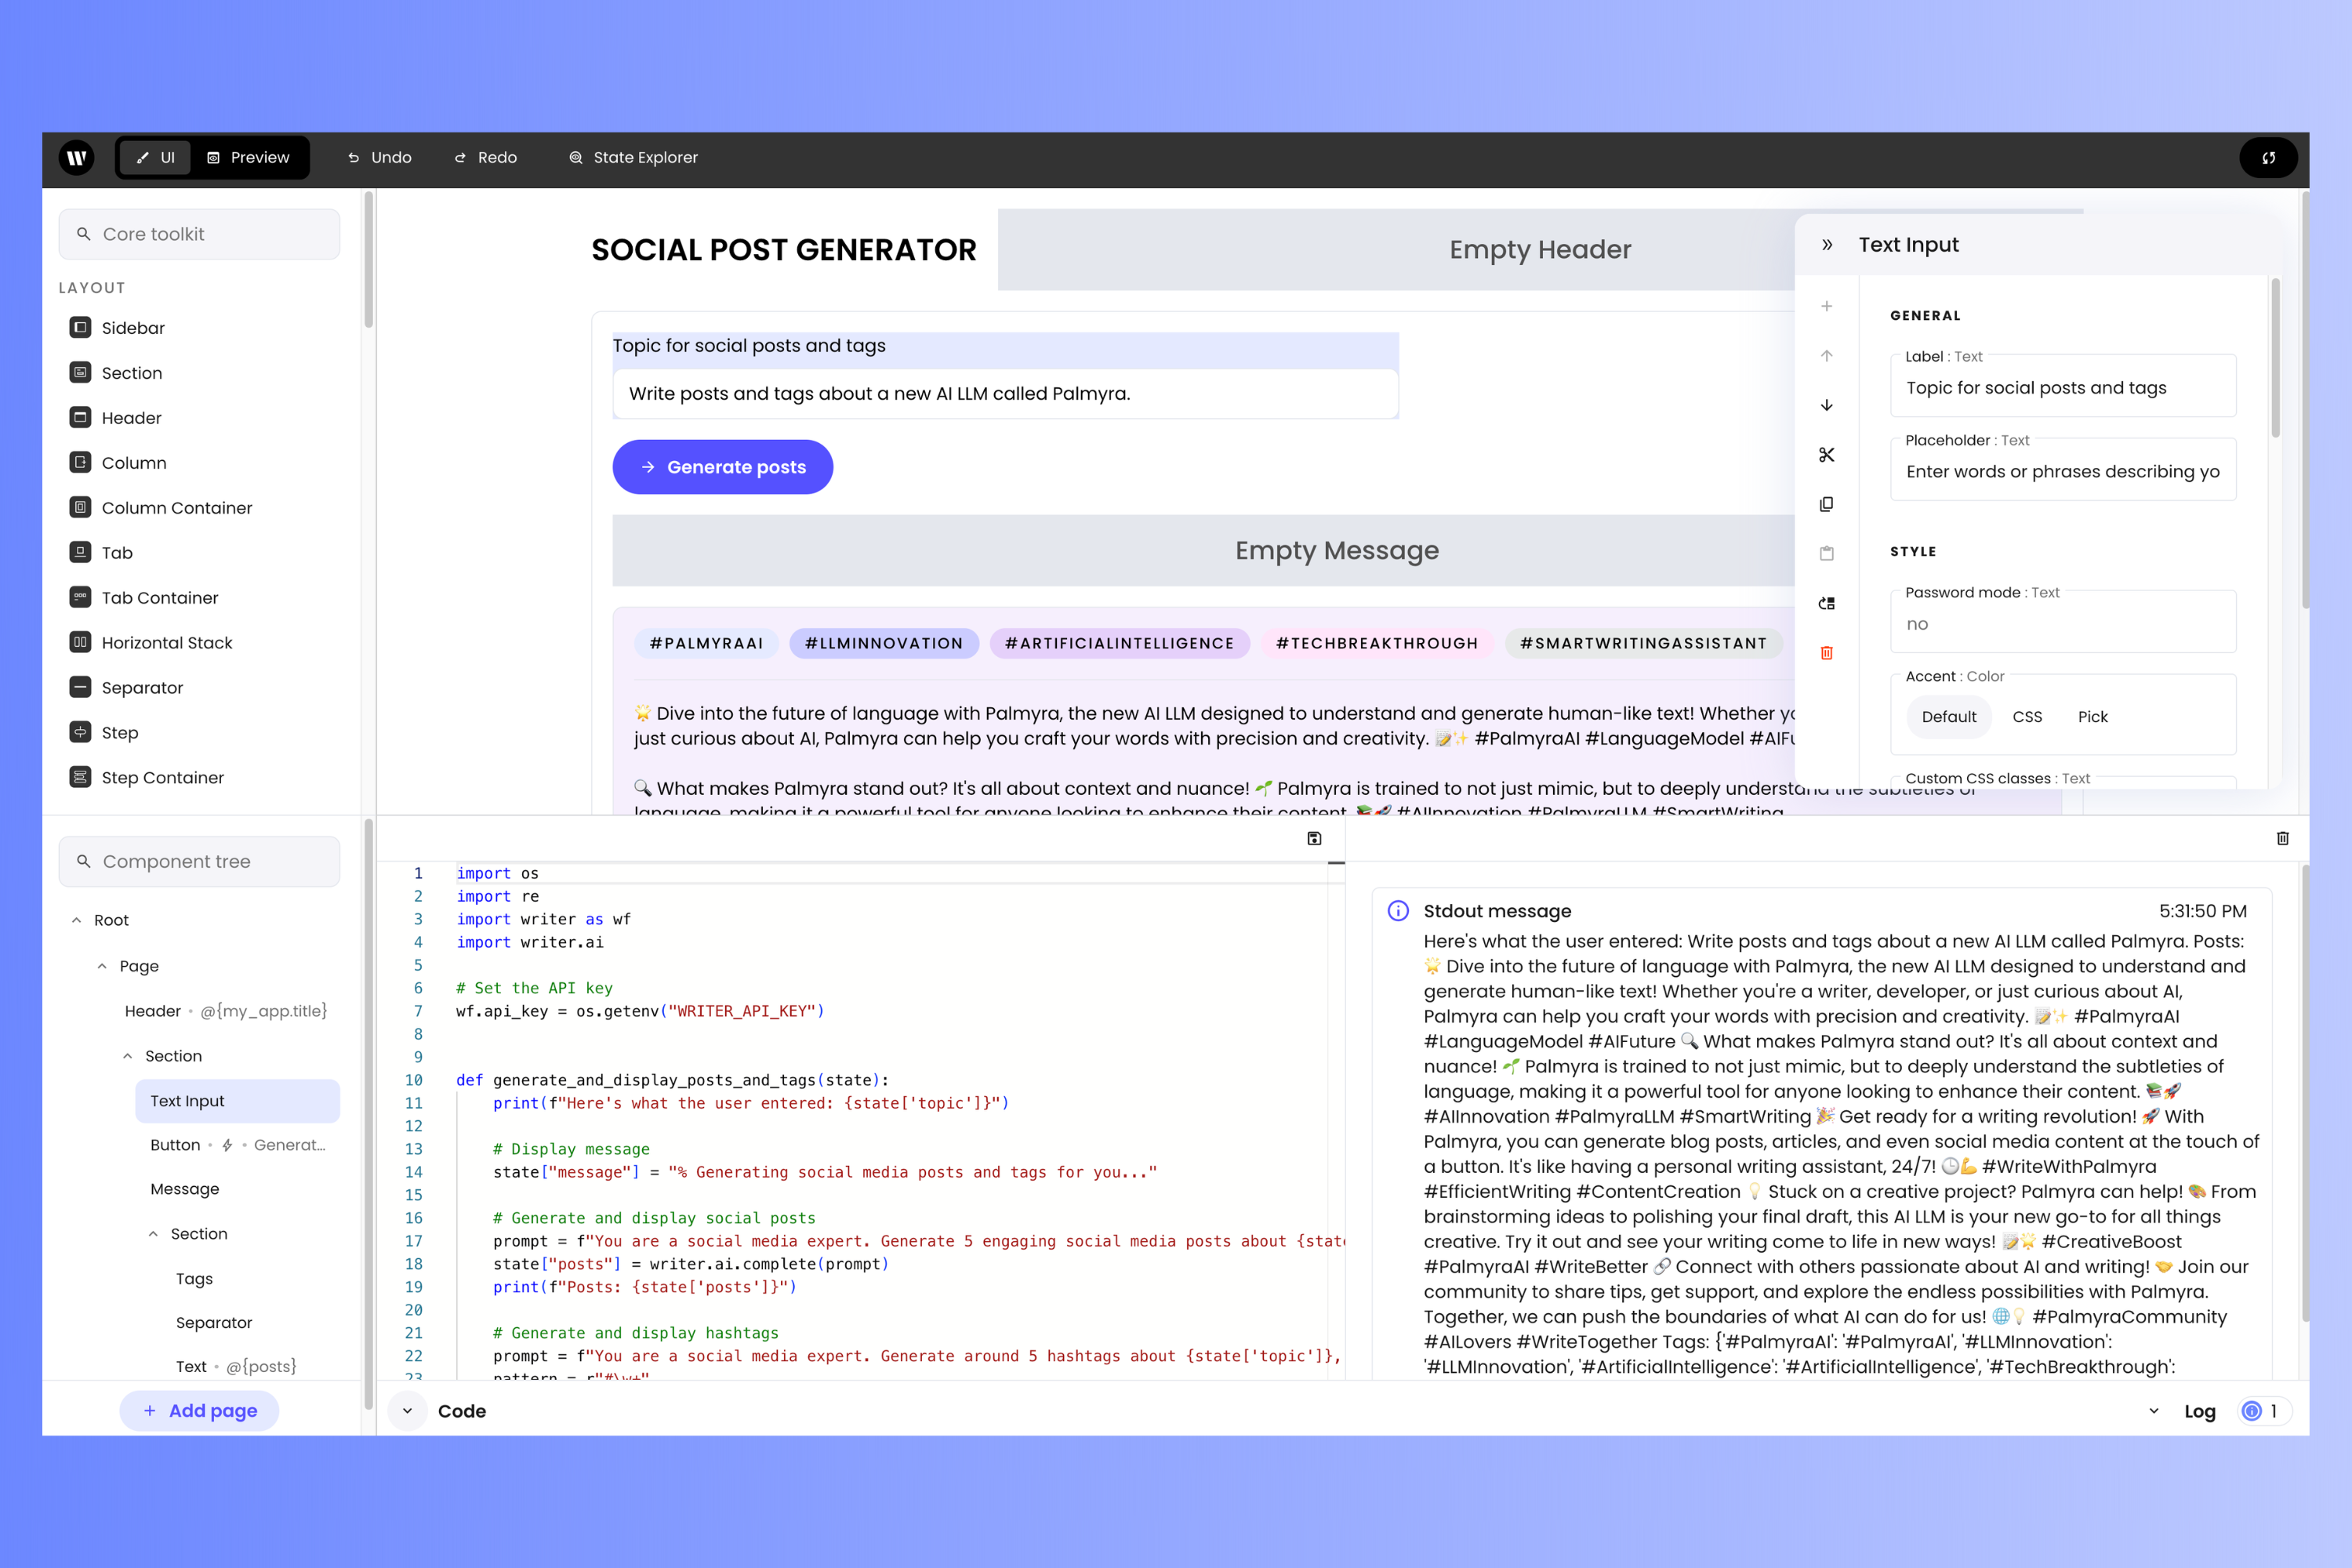Image resolution: width=2352 pixels, height=1568 pixels.
Task: Click the paste clipboard icon
Action: 1826,553
